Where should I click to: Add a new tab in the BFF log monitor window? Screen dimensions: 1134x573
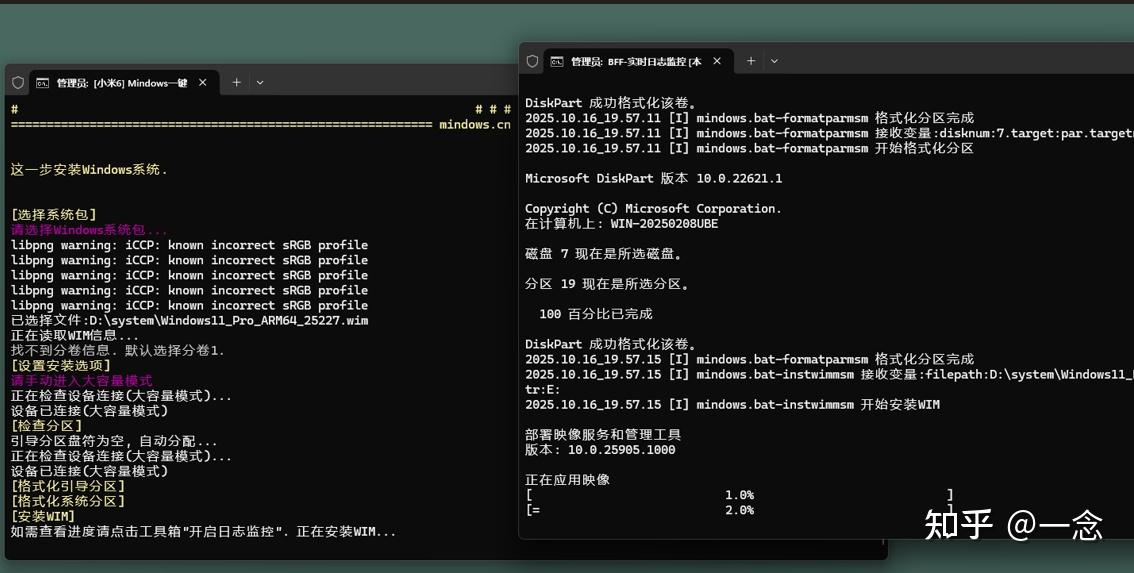751,61
